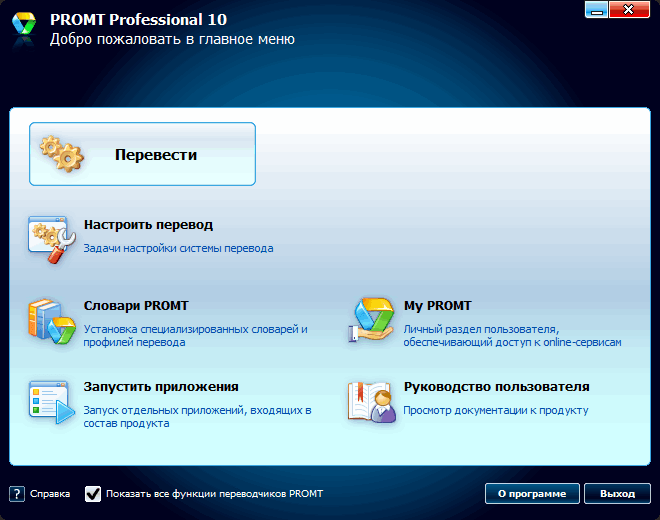Toggle the Показать все функции переводчиков PROMT checkbox
Screen dimensions: 660x520
(93, 494)
